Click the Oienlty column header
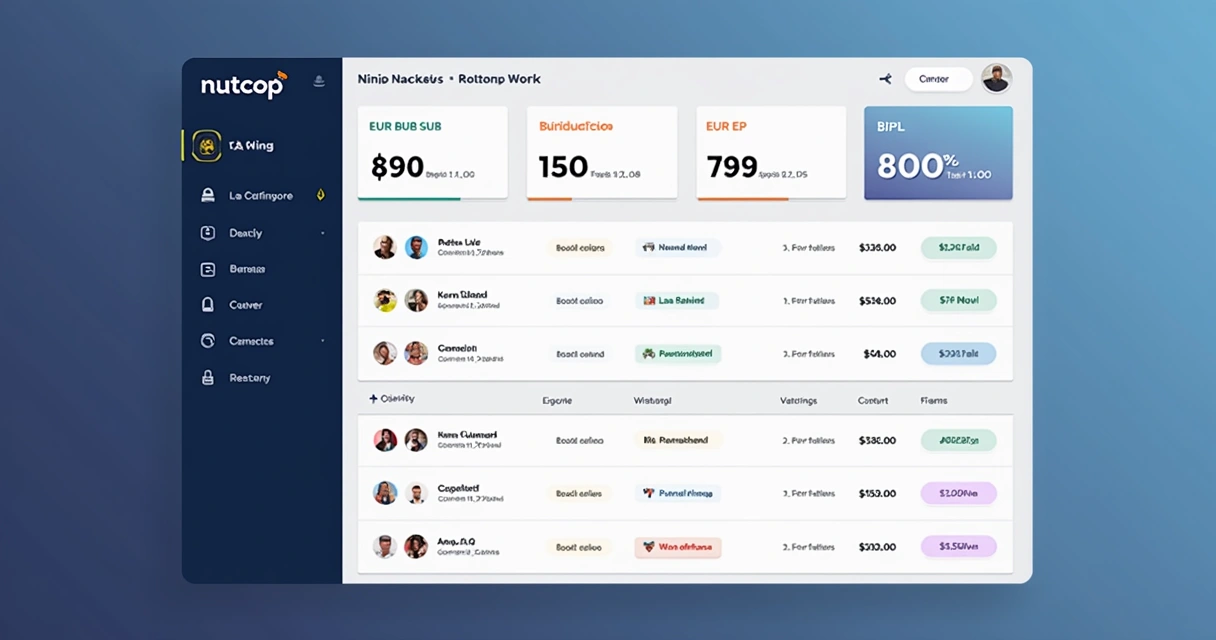The image size is (1216, 640). point(397,399)
